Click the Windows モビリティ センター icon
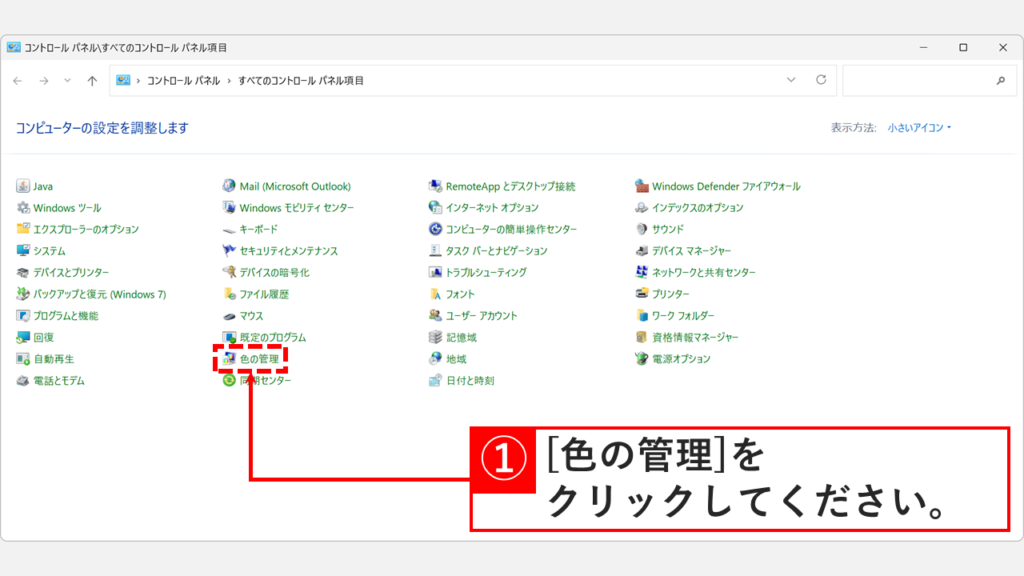The height and width of the screenshot is (576, 1024). tap(229, 208)
